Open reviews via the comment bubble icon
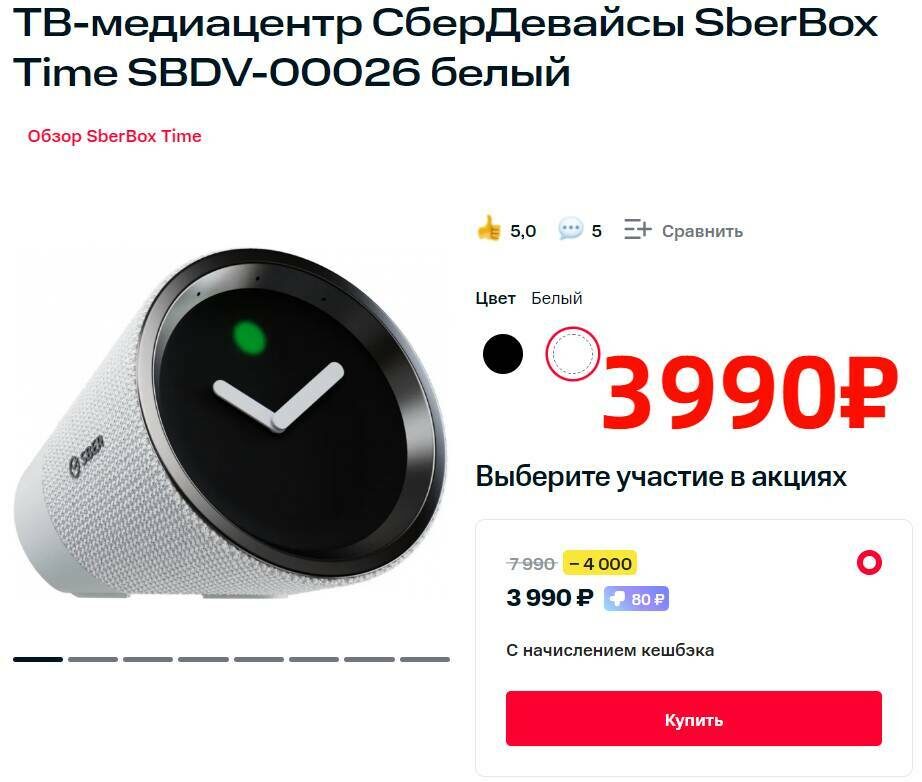Screen dimensions: 922x782 pyautogui.click(x=570, y=229)
